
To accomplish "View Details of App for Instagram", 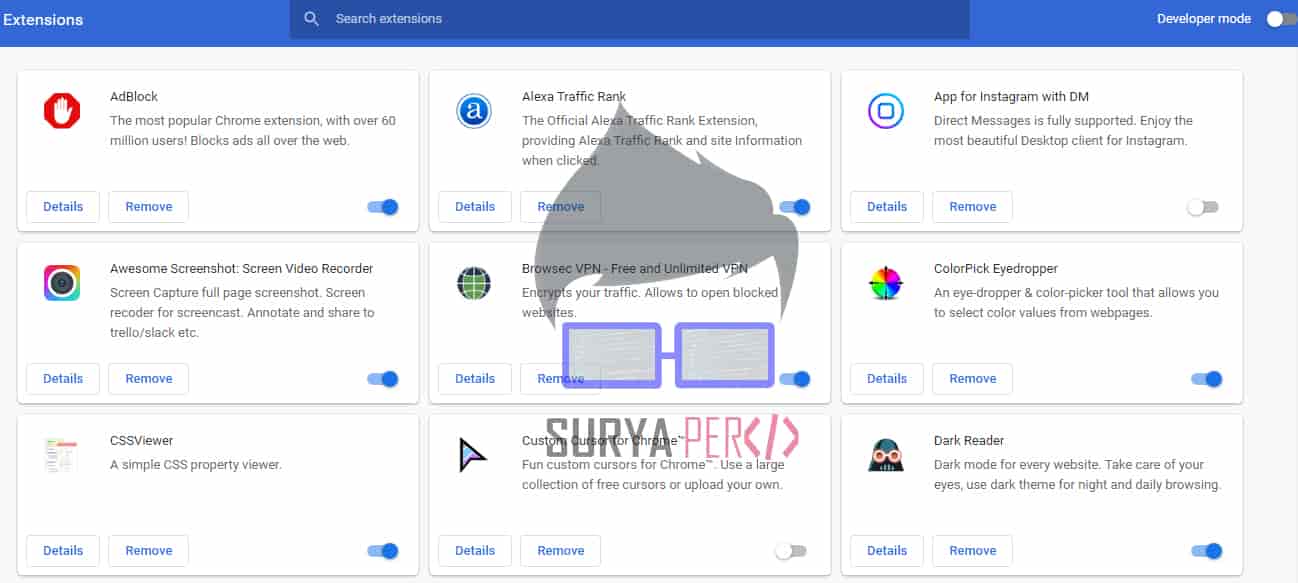I will coord(887,207).
